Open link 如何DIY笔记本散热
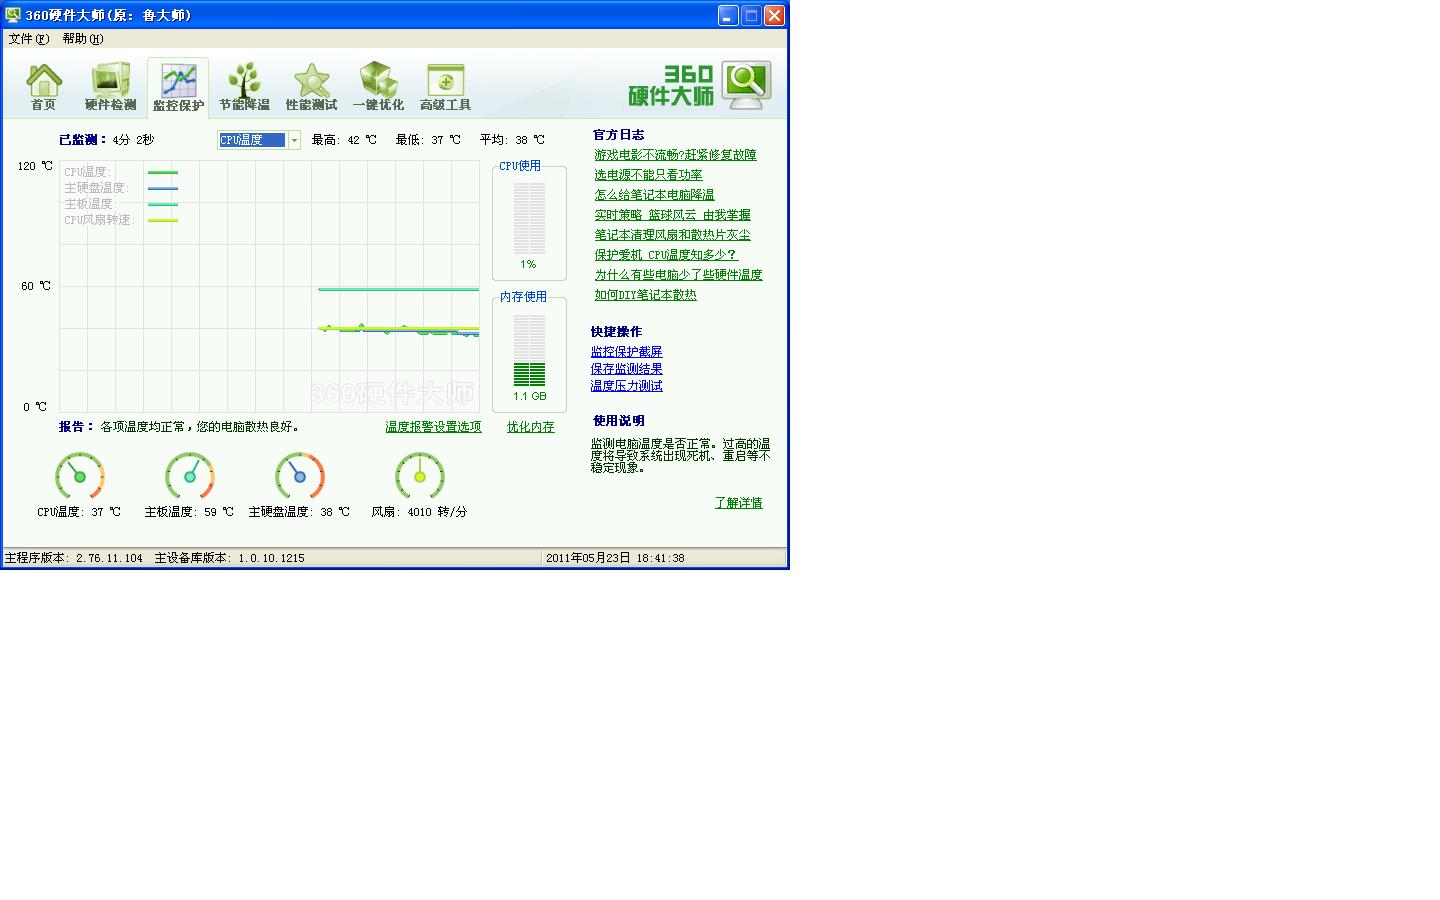This screenshot has width=1440, height=900. [645, 295]
